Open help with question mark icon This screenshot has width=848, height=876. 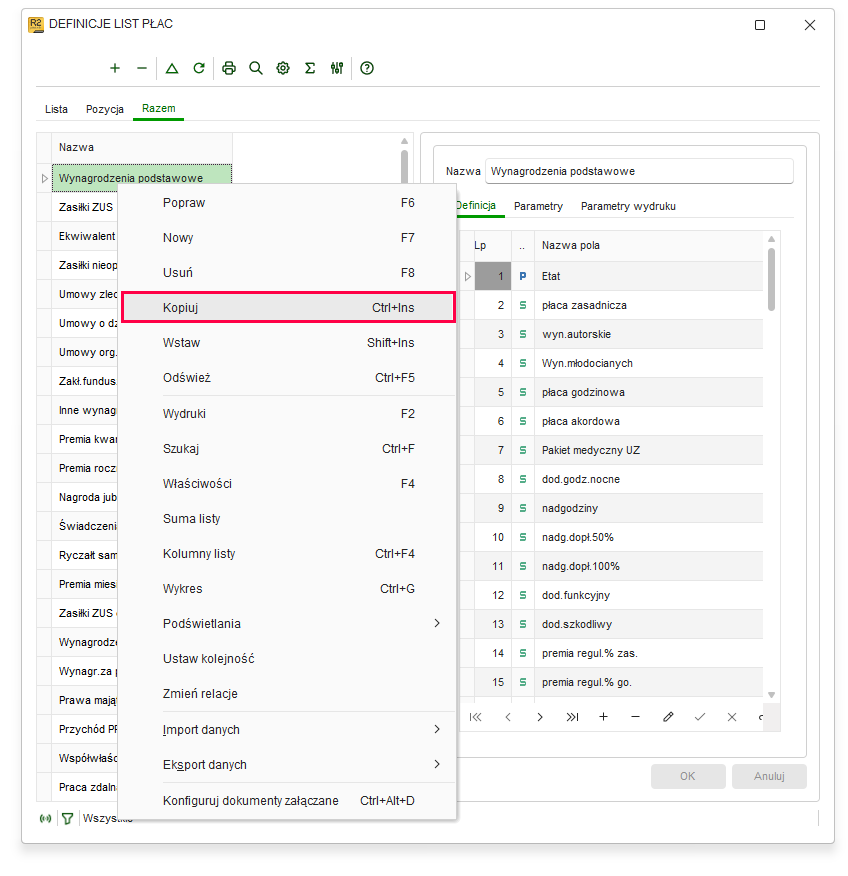[x=367, y=68]
